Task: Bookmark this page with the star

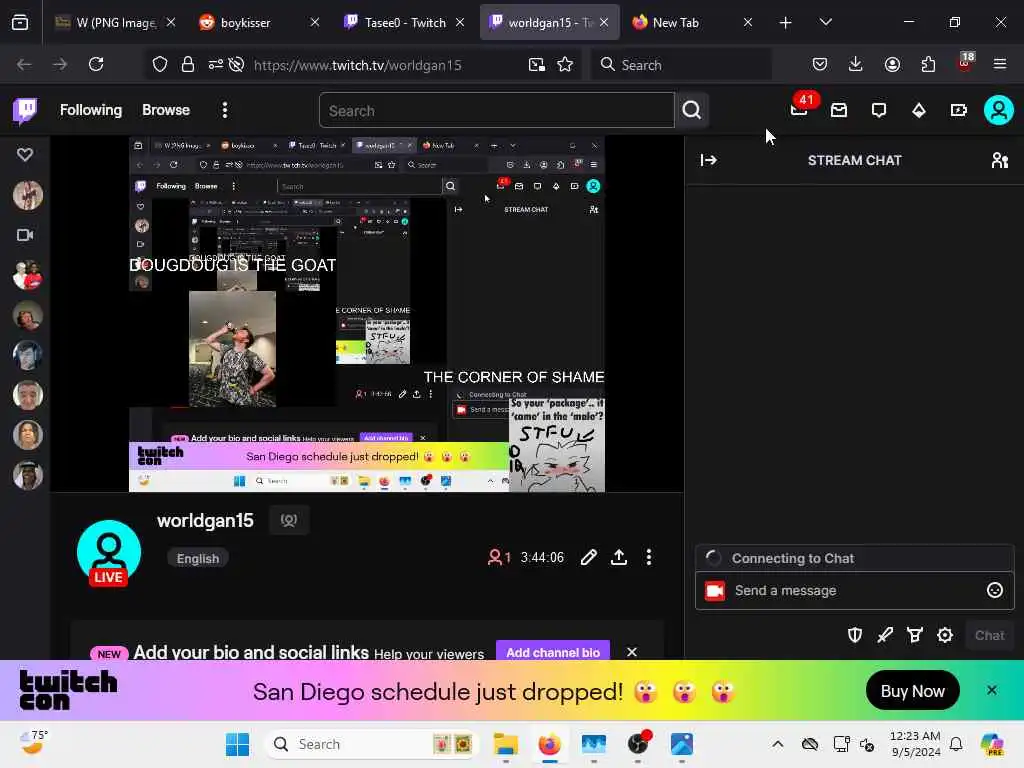Action: pos(566,64)
